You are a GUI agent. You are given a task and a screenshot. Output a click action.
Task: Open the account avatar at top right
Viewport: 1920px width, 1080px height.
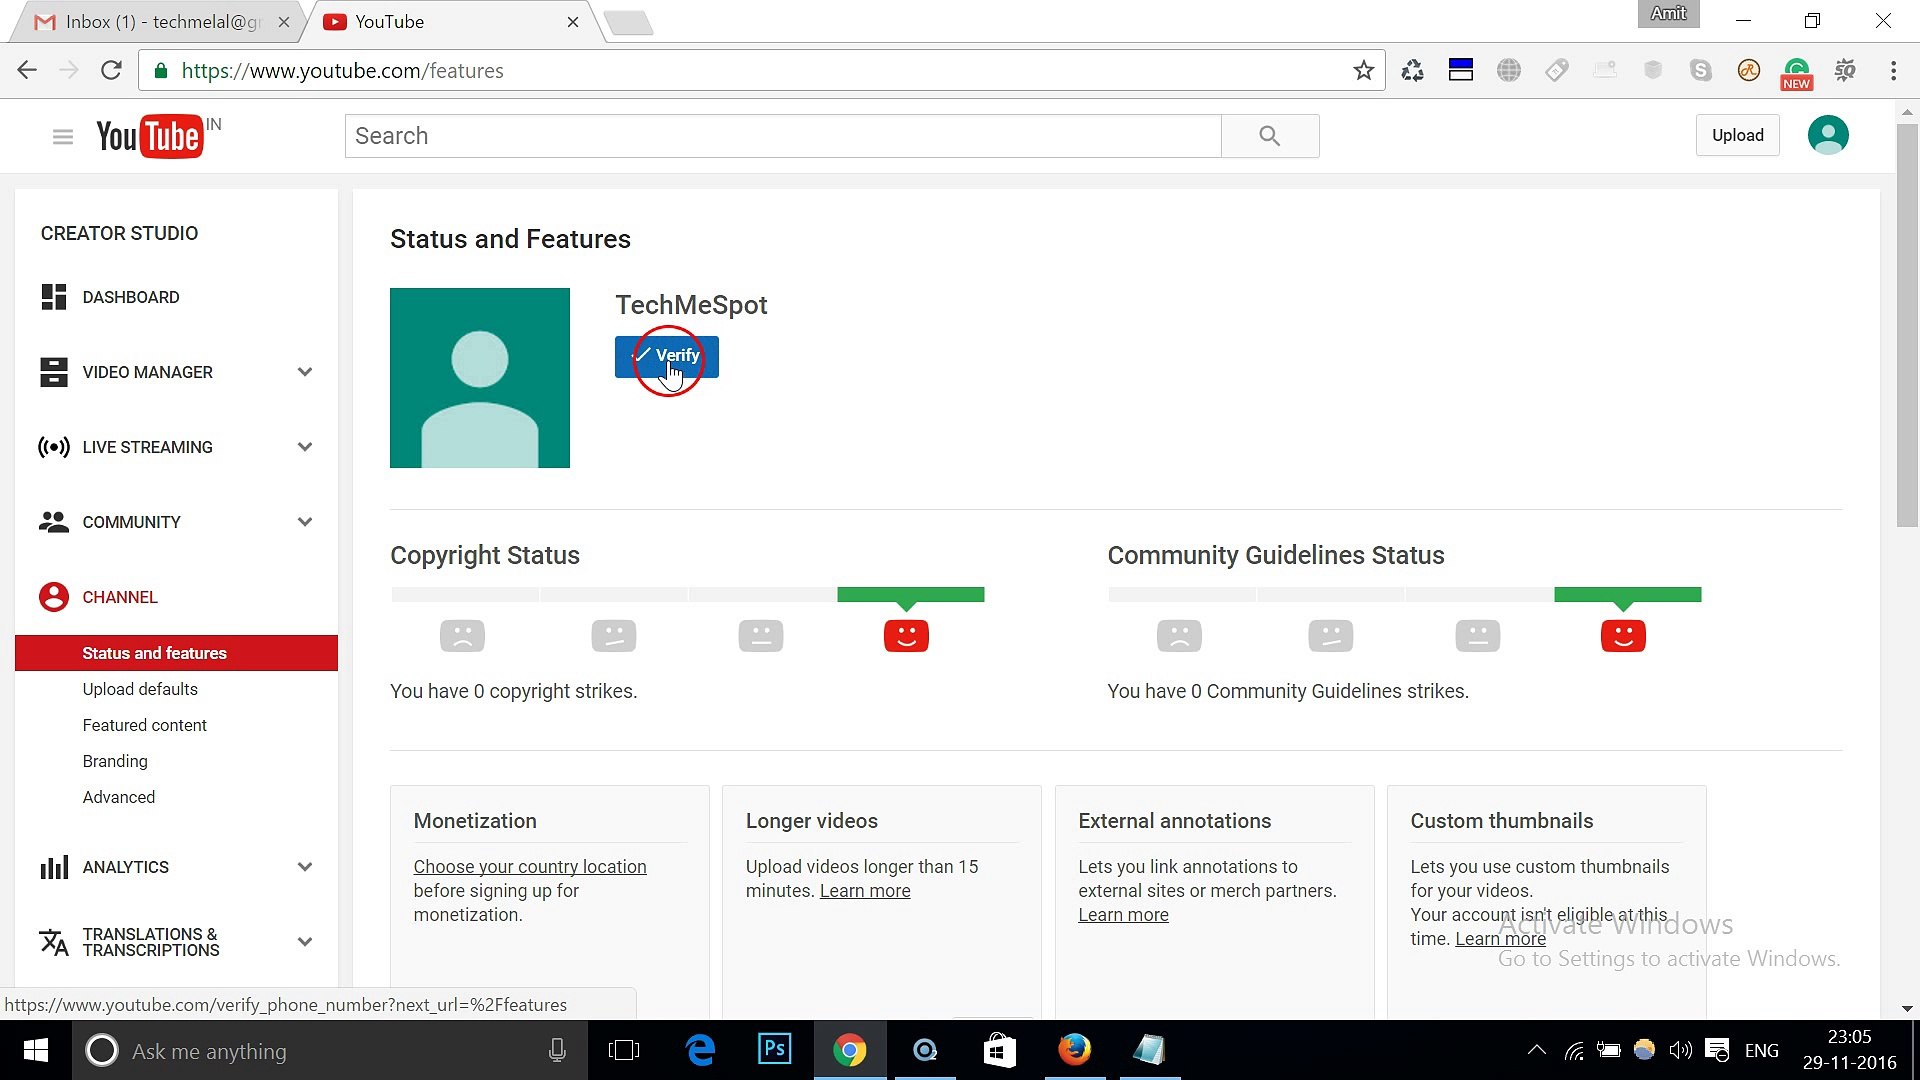pyautogui.click(x=1828, y=134)
